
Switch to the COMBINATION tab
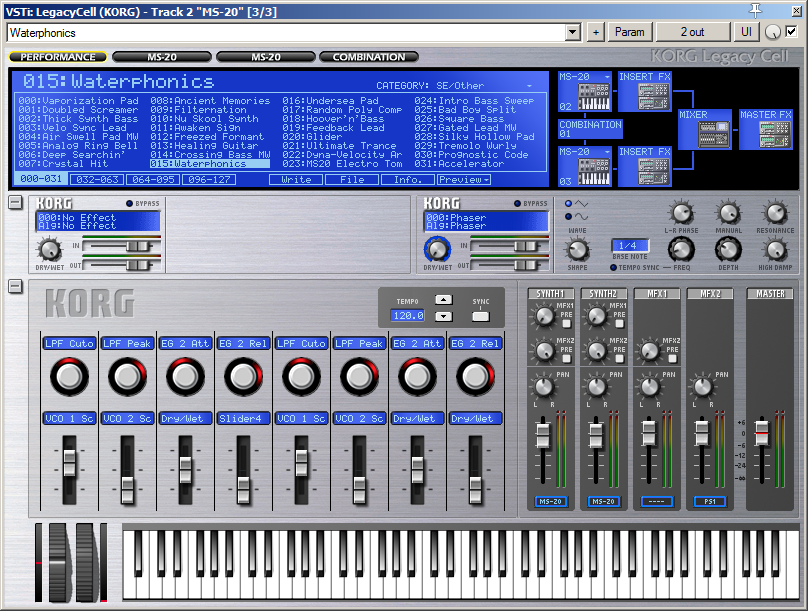[369, 57]
